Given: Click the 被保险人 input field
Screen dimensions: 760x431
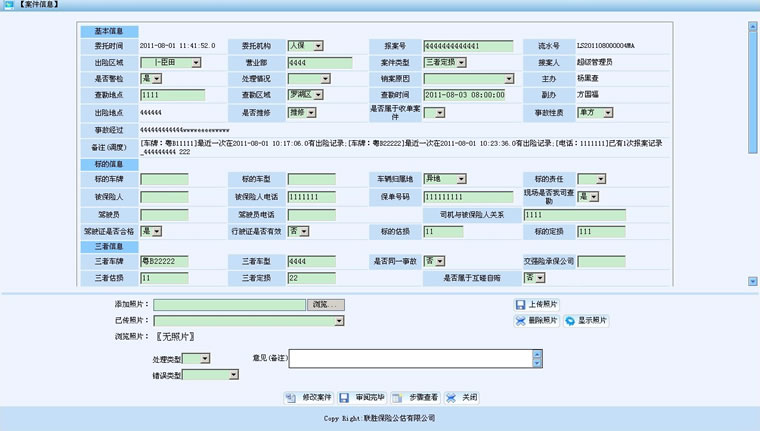Looking at the screenshot, I should [164, 197].
